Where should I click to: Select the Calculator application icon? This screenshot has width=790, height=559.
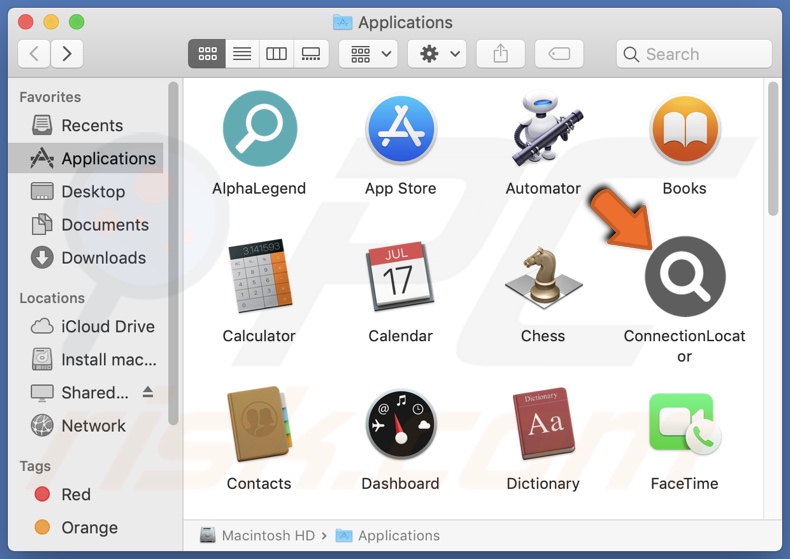pyautogui.click(x=260, y=276)
